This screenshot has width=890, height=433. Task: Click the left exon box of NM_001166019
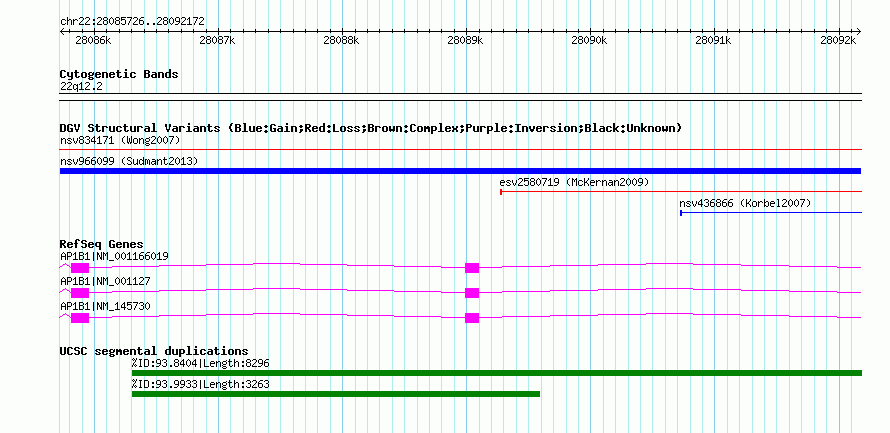point(80,268)
